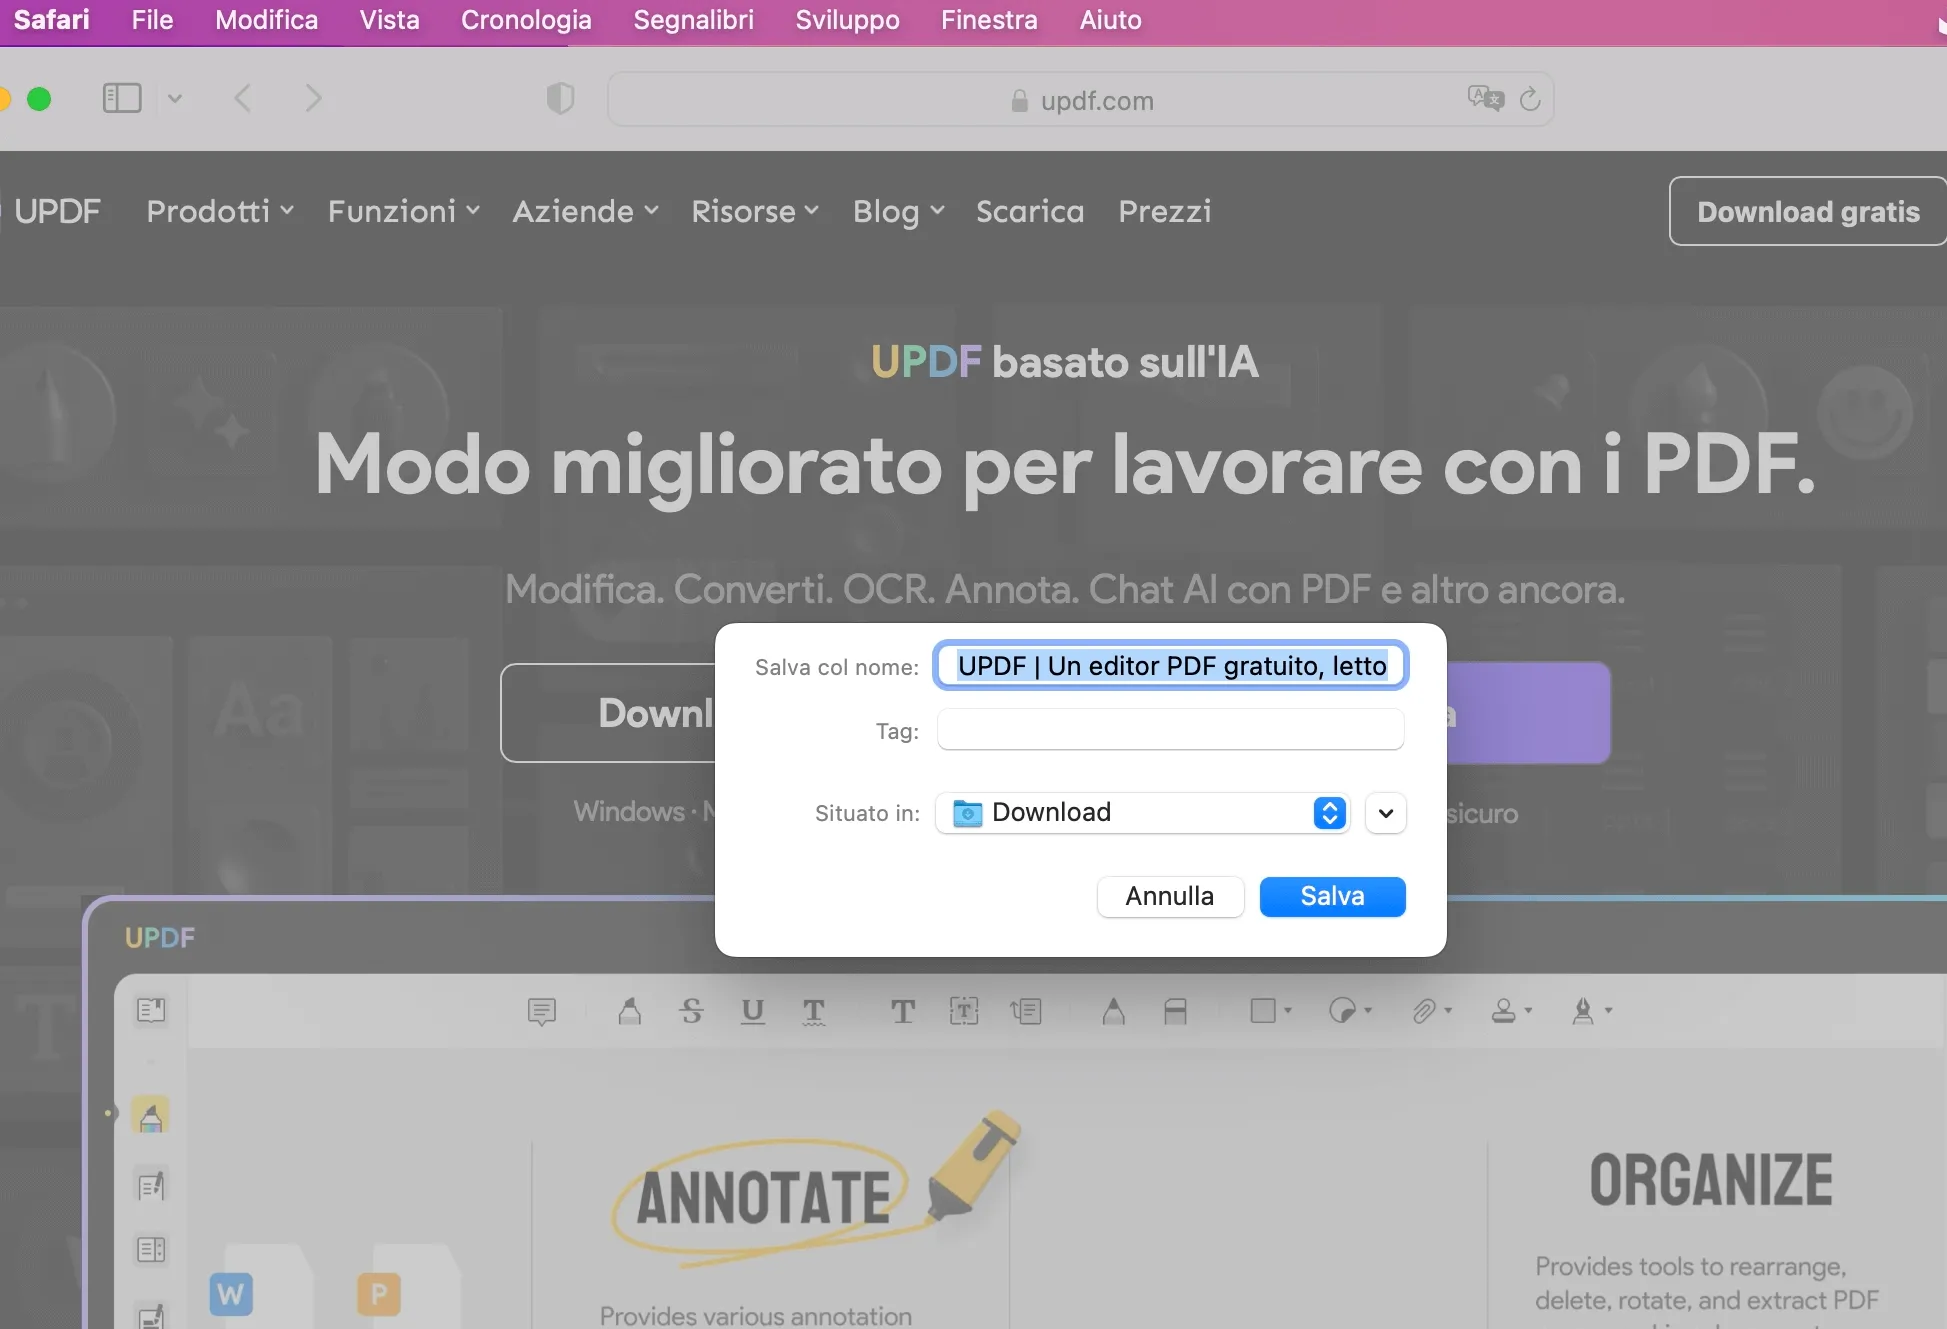Click the Salva col nome text field
The width and height of the screenshot is (1947, 1329).
click(x=1171, y=666)
